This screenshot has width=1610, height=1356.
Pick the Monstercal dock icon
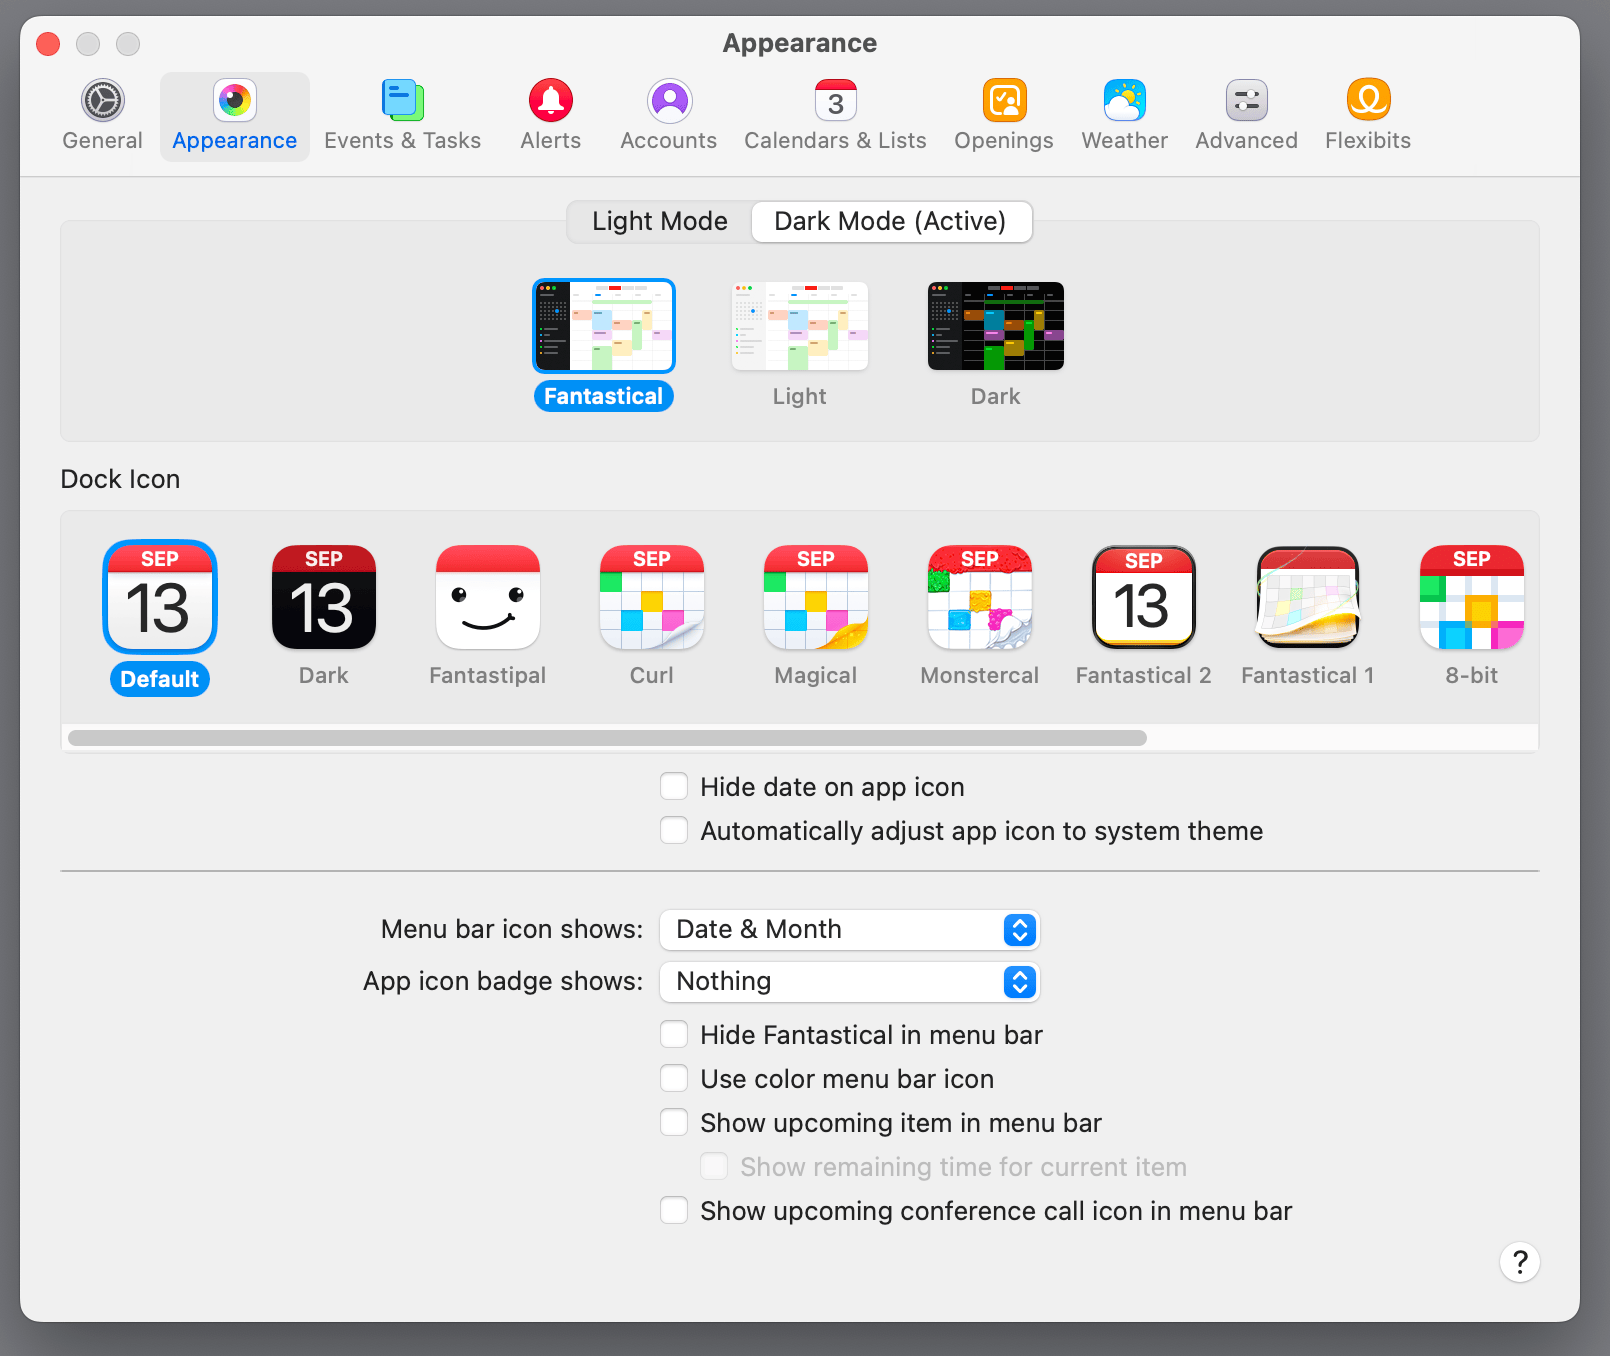(980, 597)
